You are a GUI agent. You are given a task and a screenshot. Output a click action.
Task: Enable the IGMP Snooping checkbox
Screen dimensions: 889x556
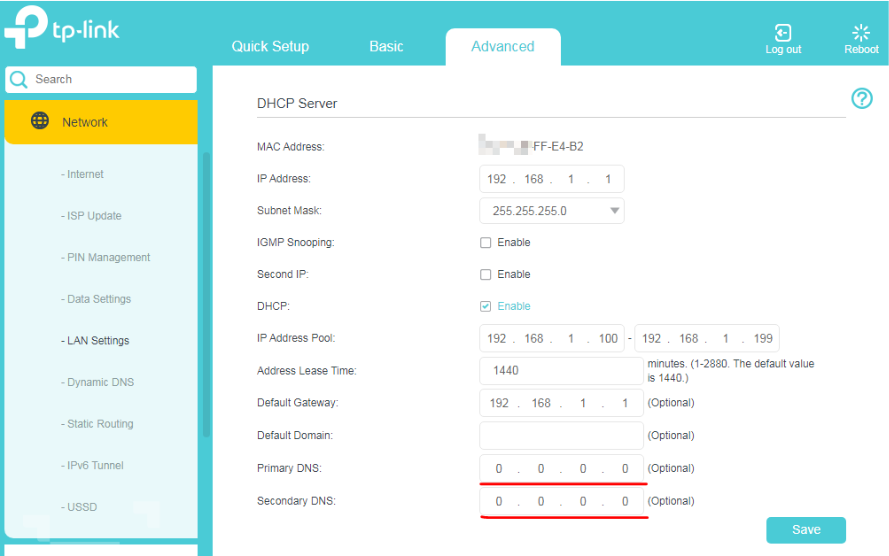tap(486, 243)
